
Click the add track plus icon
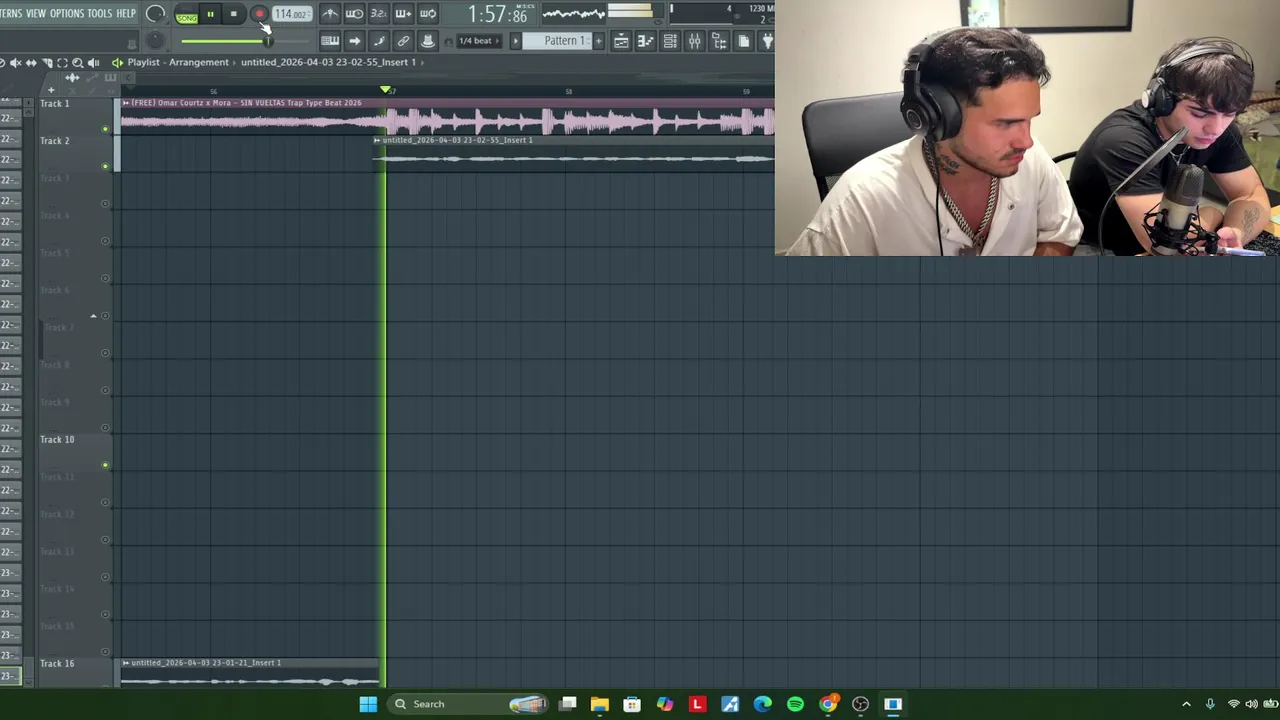[51, 90]
